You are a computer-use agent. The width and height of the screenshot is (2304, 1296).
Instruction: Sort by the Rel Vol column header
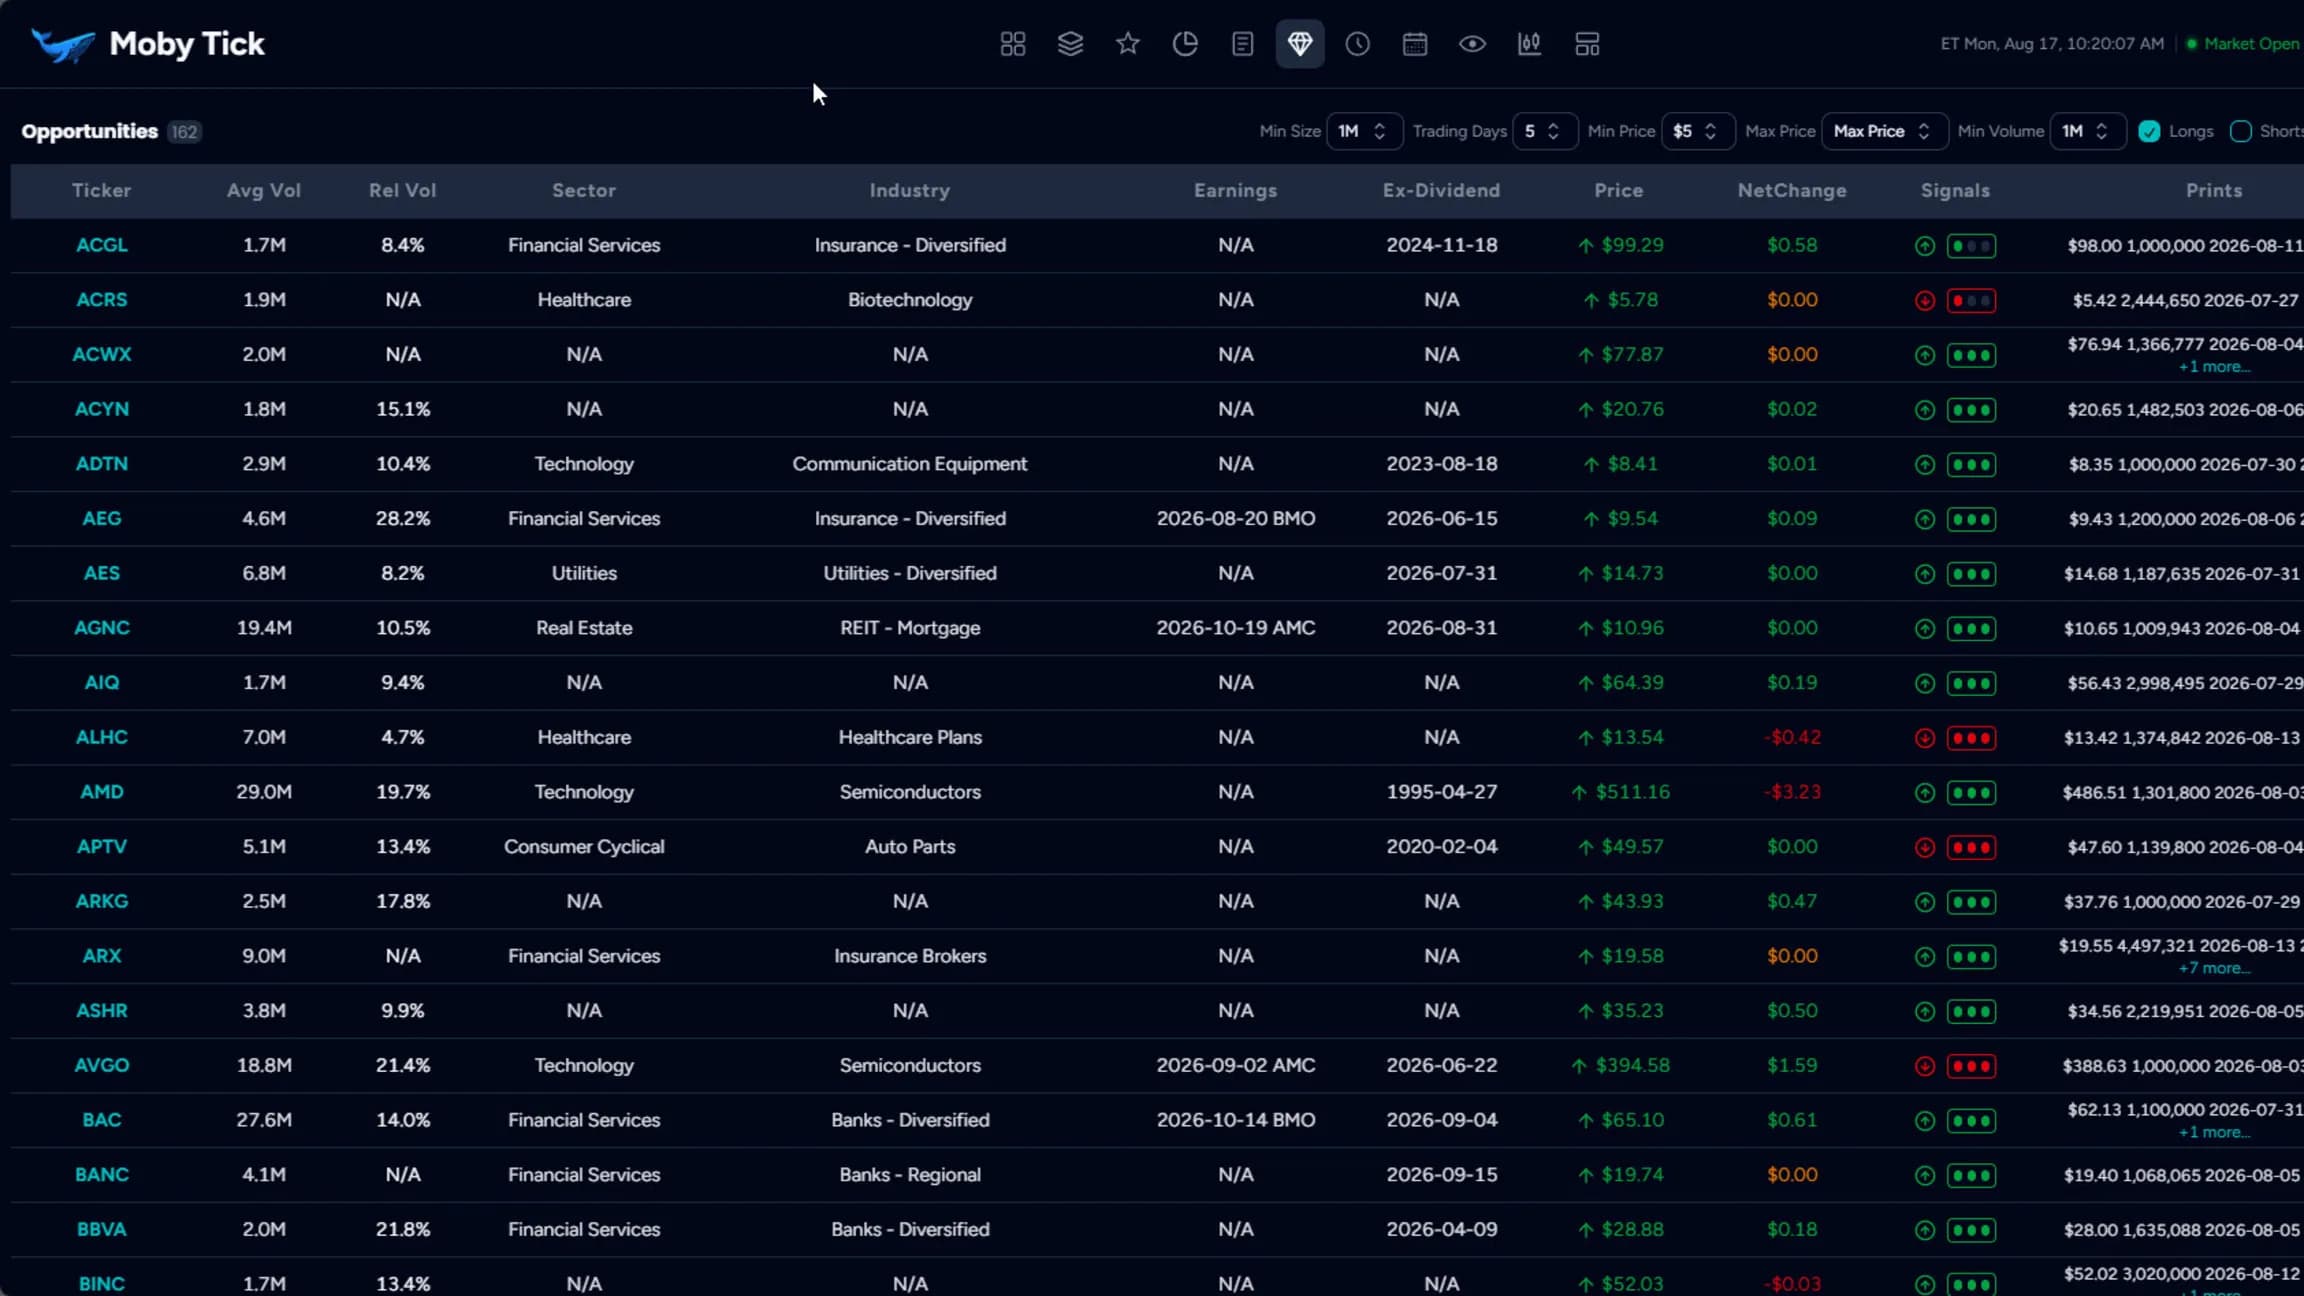tap(402, 190)
